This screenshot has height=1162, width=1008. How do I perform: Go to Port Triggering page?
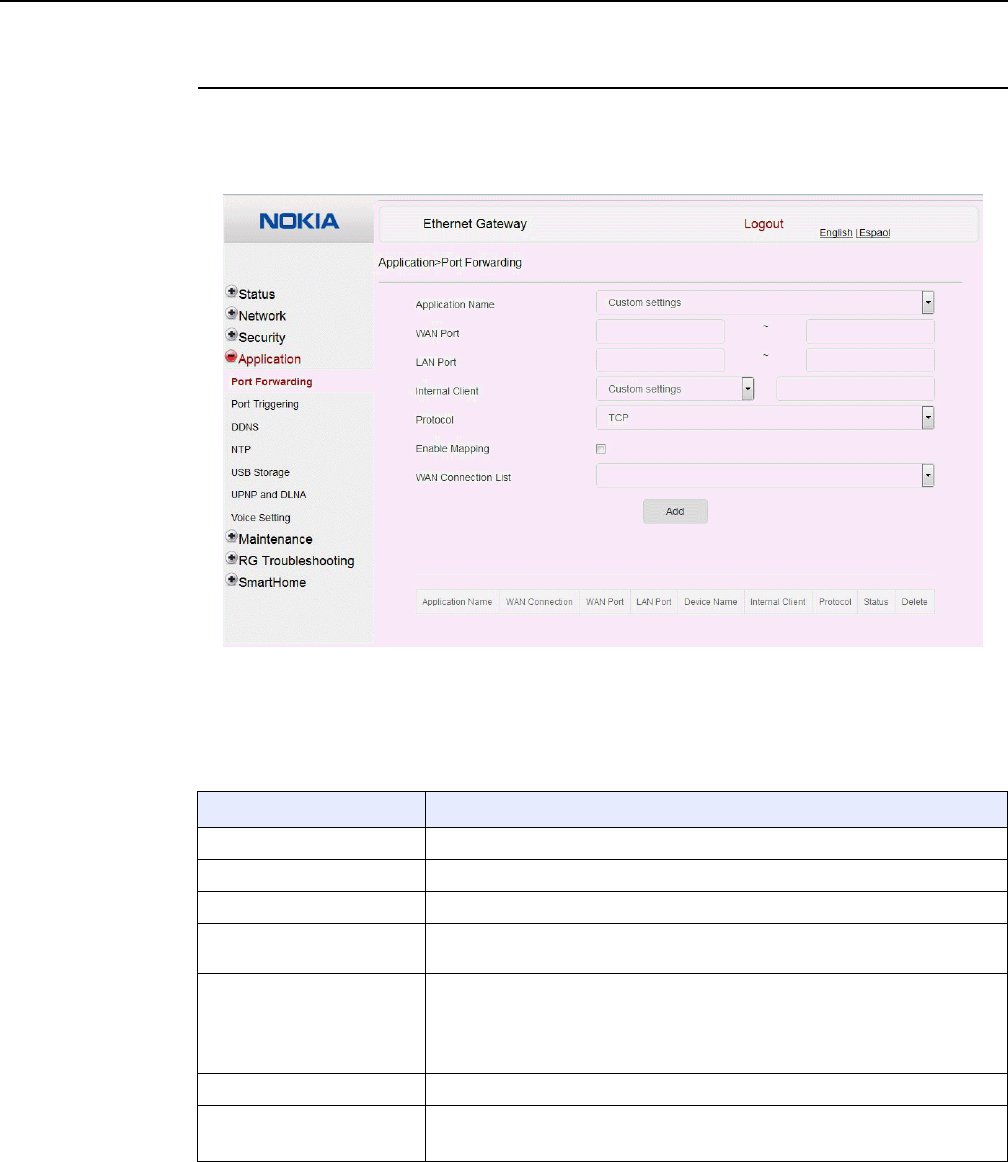(x=265, y=404)
